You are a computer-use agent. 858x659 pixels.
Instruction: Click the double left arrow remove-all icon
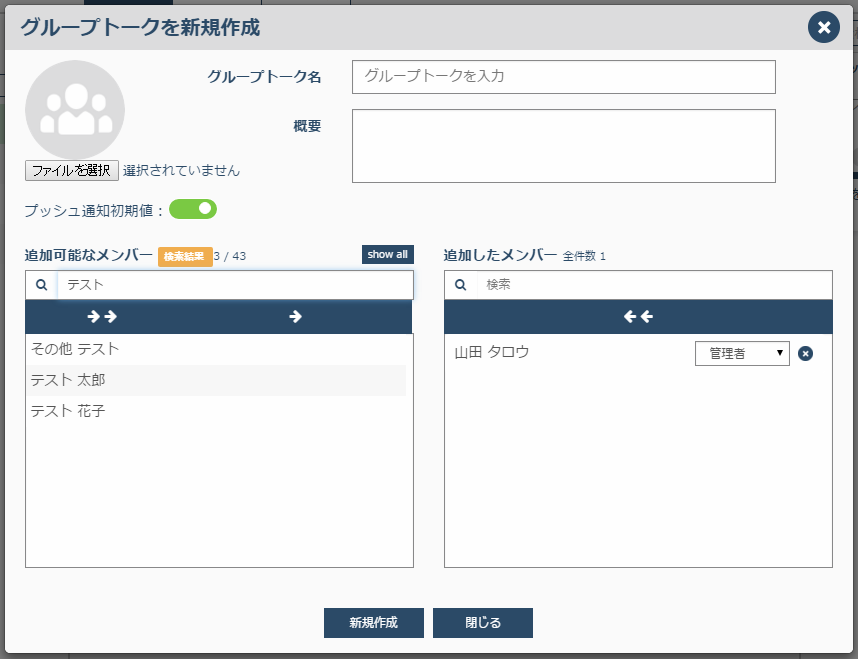tap(638, 316)
